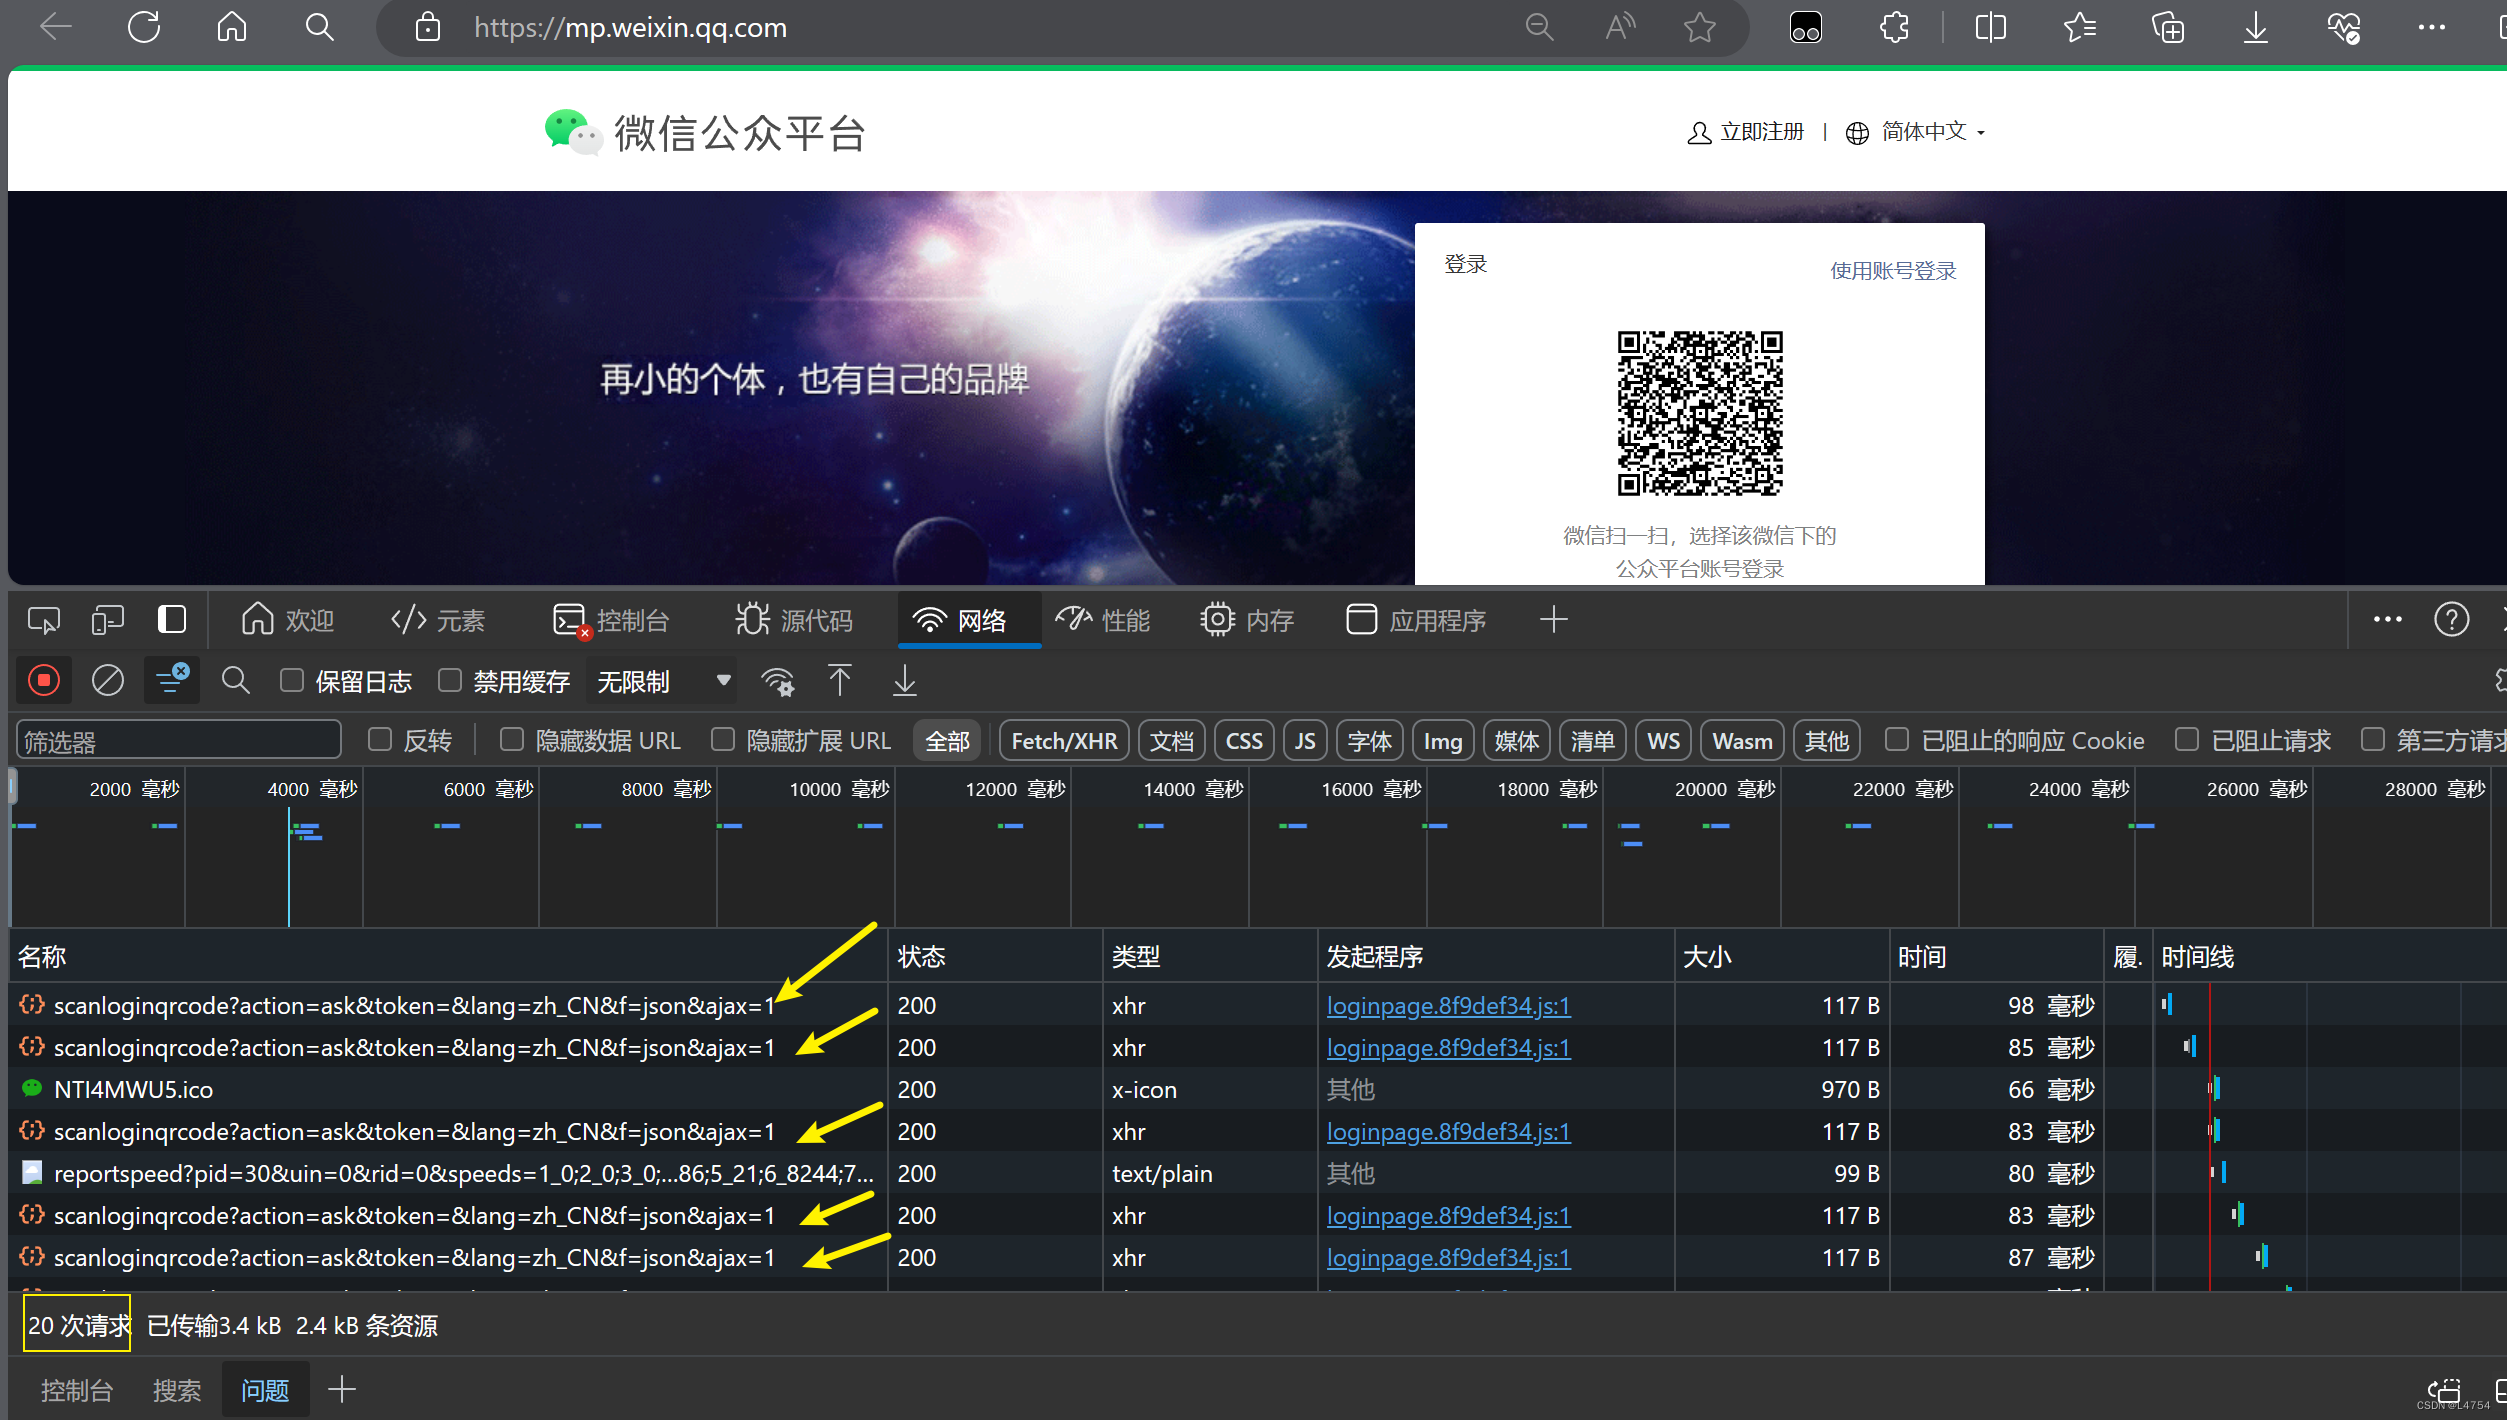Image resolution: width=2507 pixels, height=1420 pixels.
Task: Sort by 大小 column header
Action: tap(1782, 957)
